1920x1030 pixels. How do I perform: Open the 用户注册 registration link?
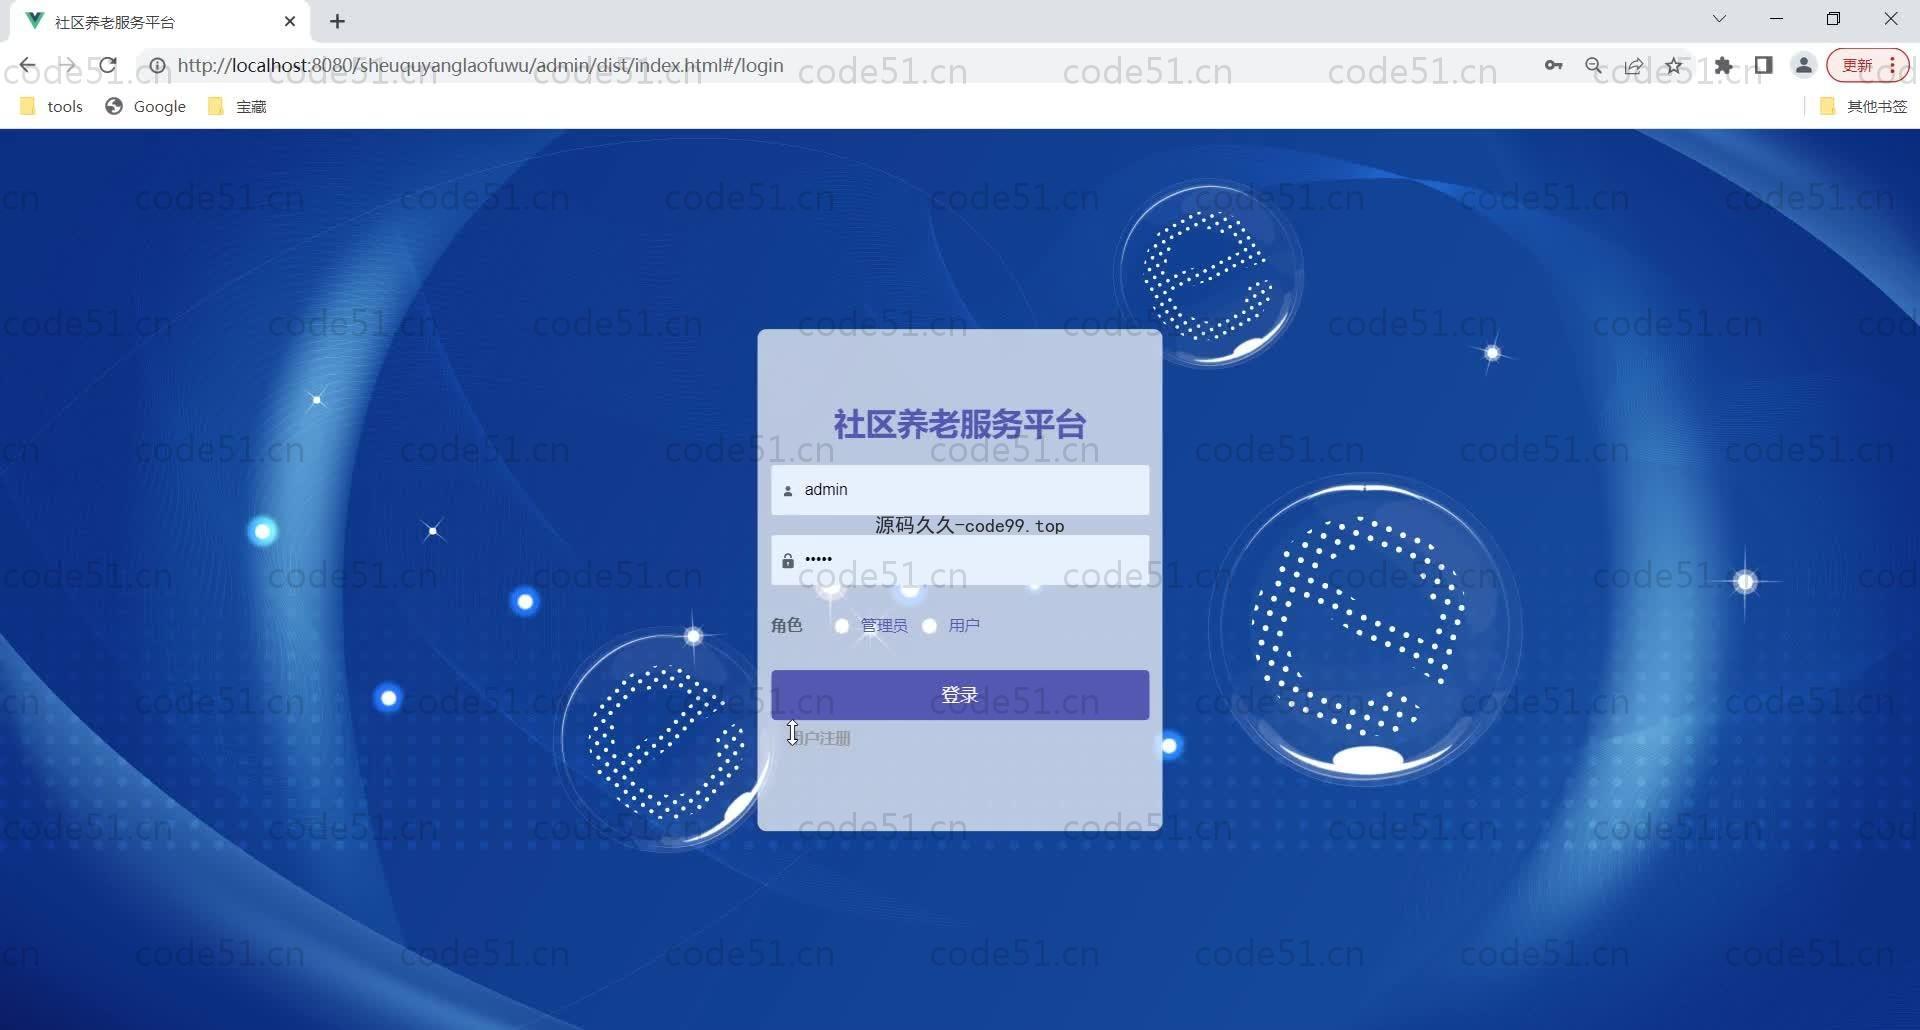pos(820,739)
